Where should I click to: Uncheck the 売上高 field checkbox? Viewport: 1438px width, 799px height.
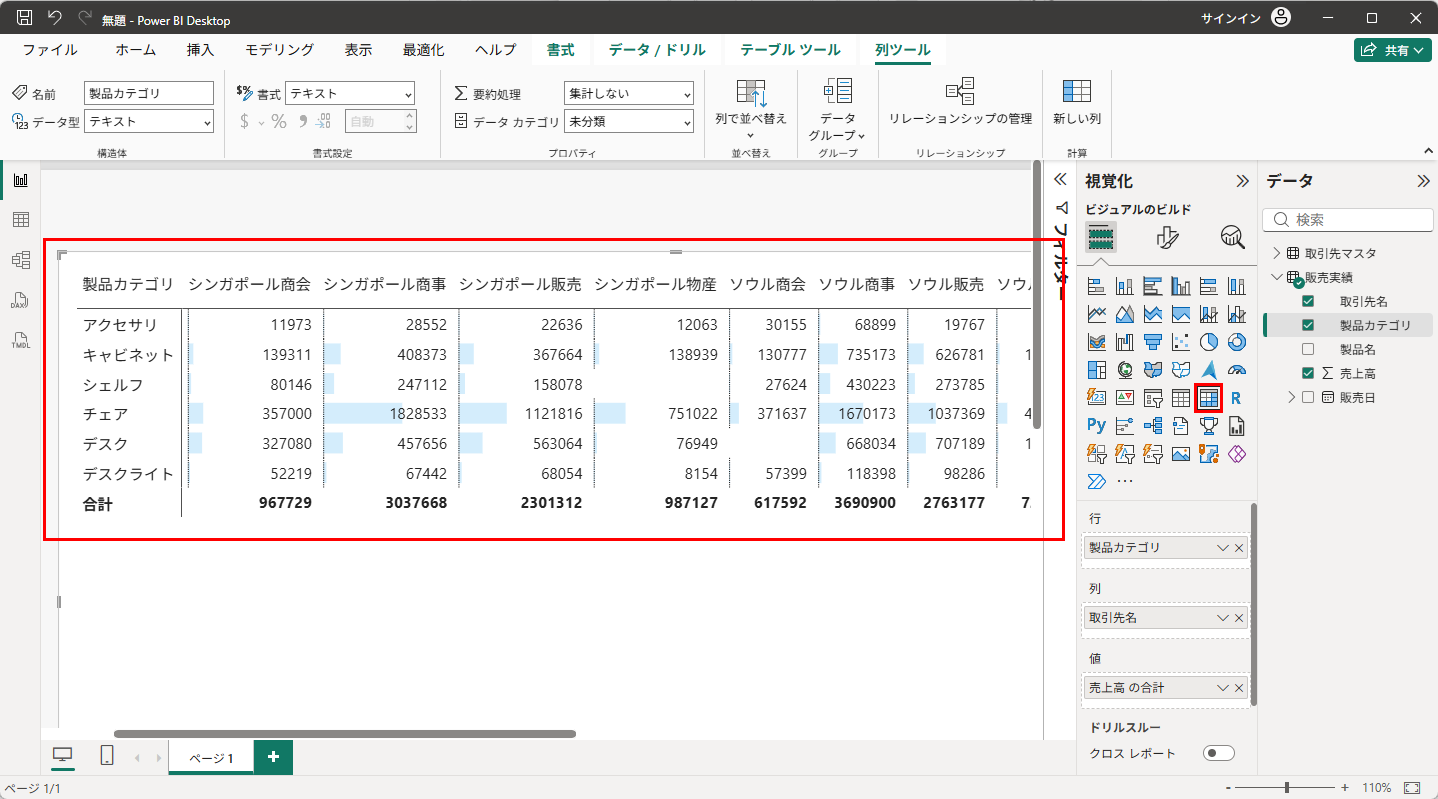click(1308, 373)
